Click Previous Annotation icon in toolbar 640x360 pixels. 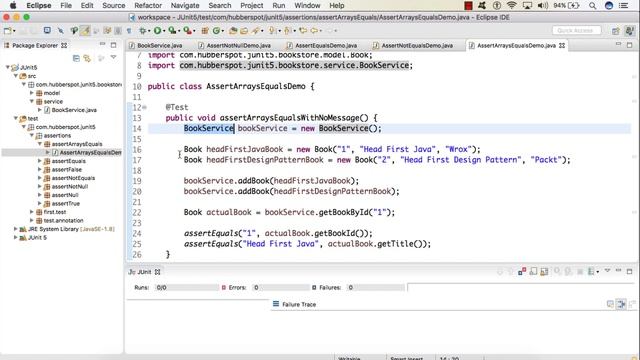(287, 31)
